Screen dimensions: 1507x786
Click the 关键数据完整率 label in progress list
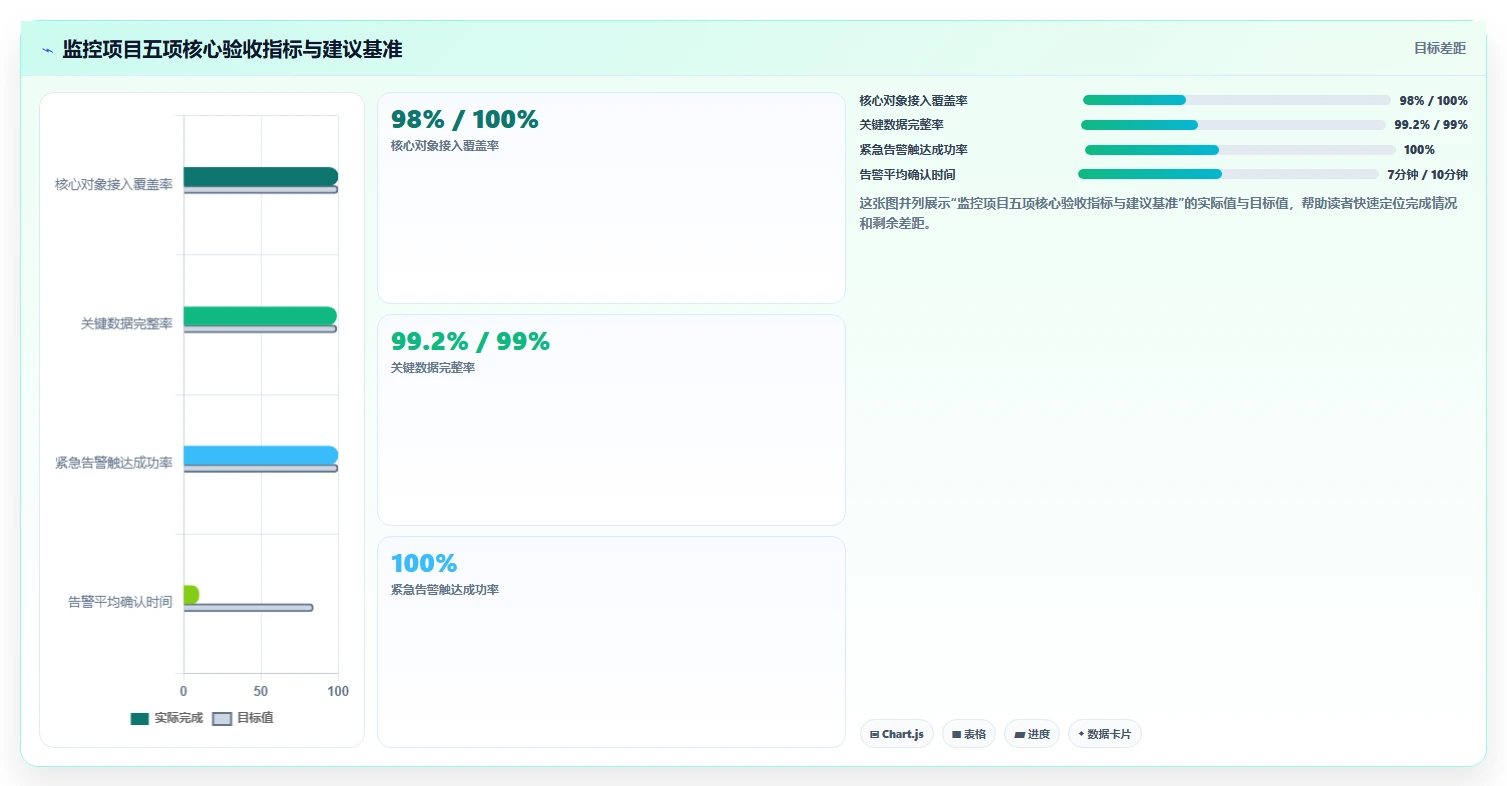click(901, 125)
